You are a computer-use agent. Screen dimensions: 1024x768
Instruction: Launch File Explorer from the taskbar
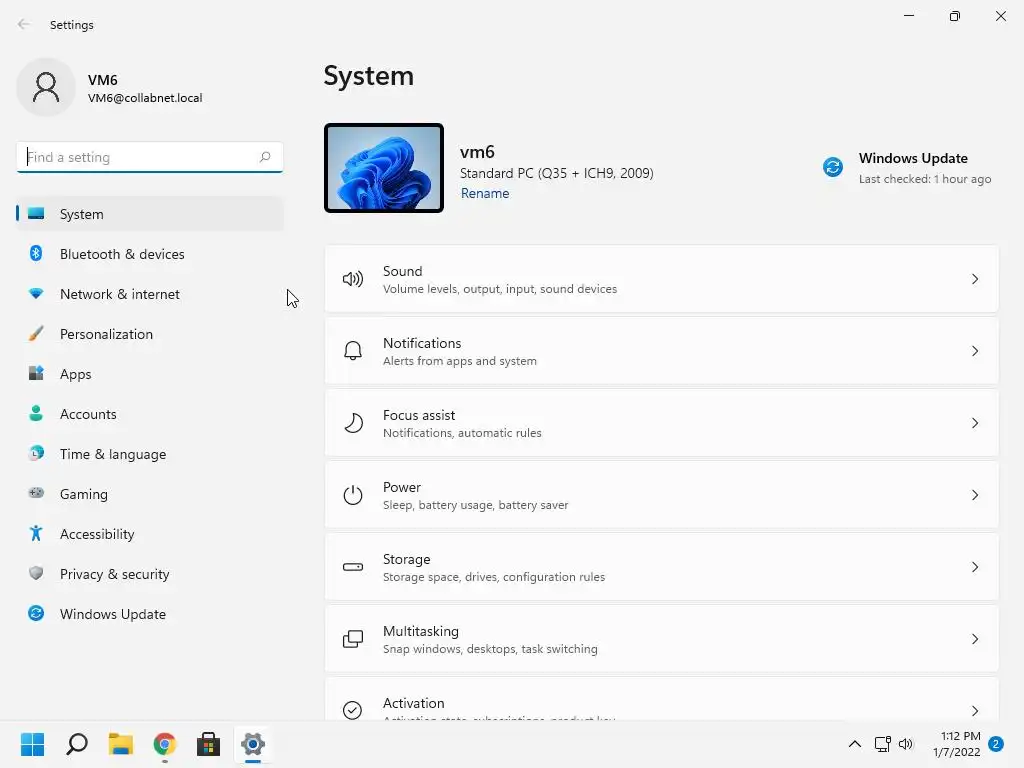click(121, 744)
